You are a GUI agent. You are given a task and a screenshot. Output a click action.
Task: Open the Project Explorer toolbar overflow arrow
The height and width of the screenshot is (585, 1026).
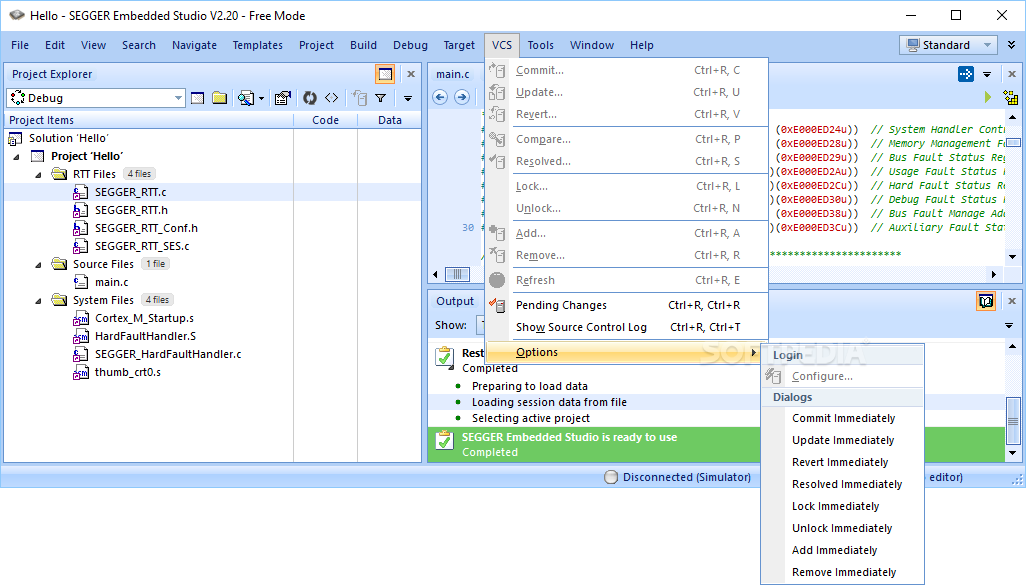[x=408, y=99]
